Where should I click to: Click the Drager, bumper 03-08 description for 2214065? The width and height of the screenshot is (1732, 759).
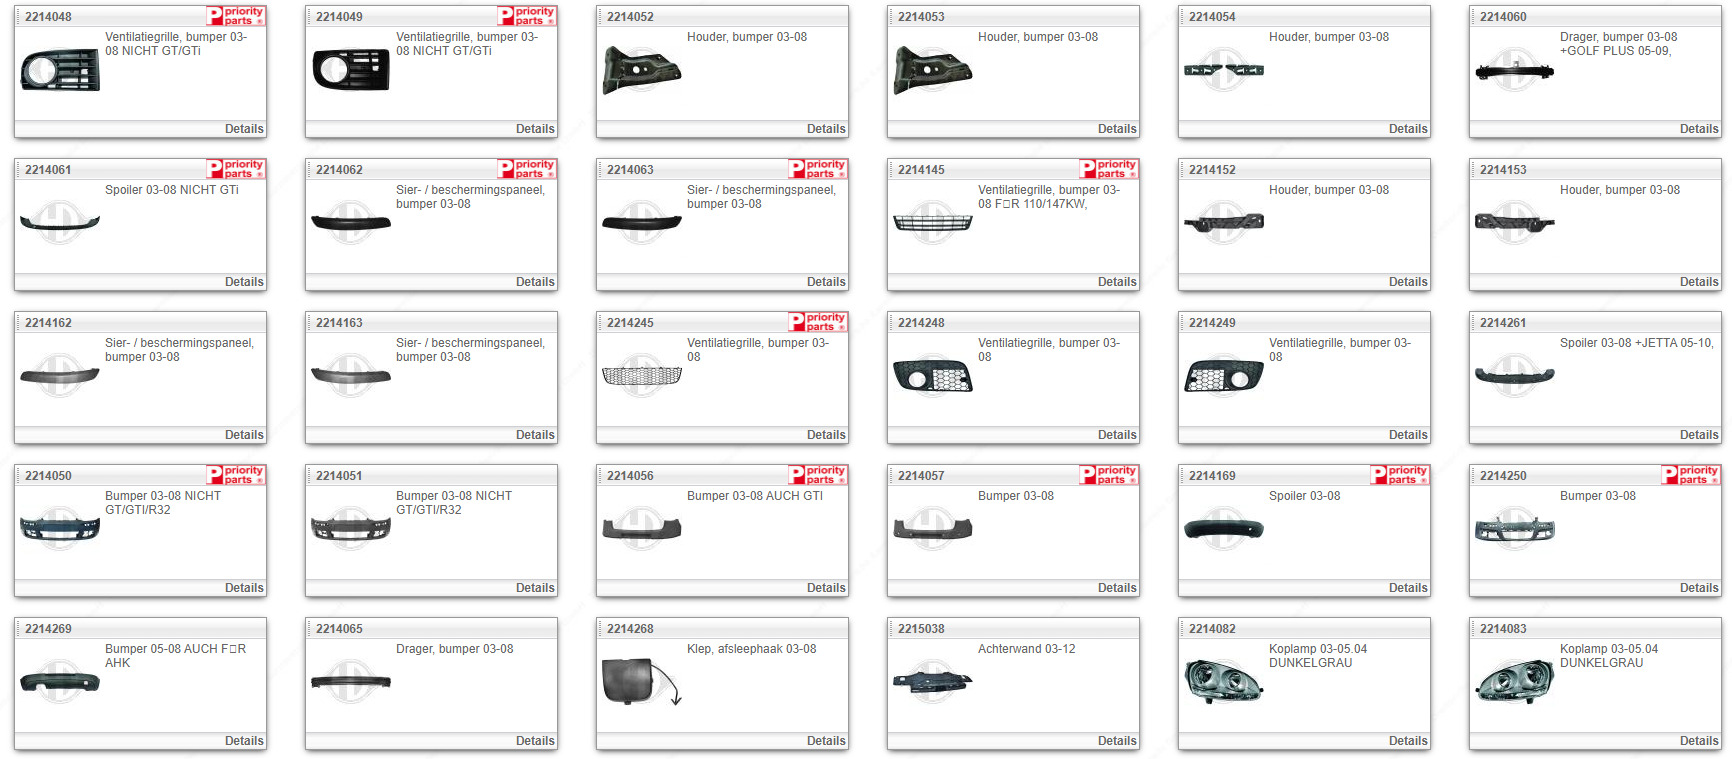(454, 649)
